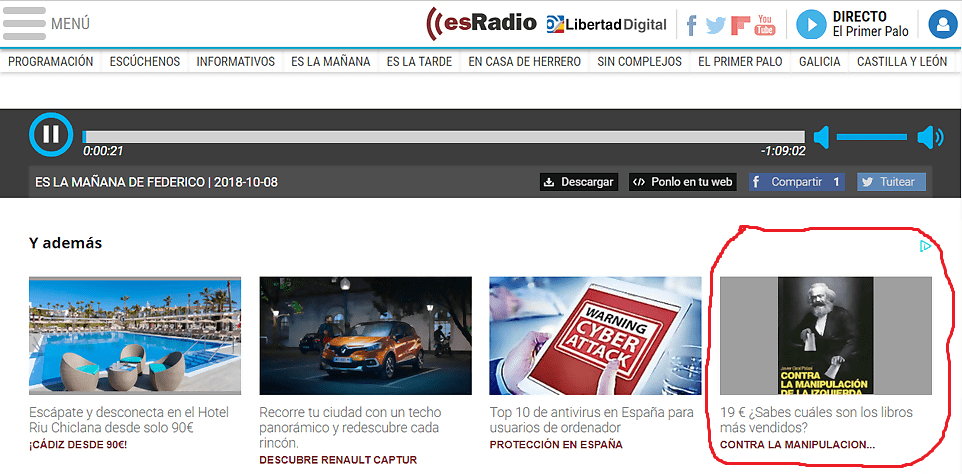Click the 'Y además' heading
The width and height of the screenshot is (962, 474).
tap(65, 243)
